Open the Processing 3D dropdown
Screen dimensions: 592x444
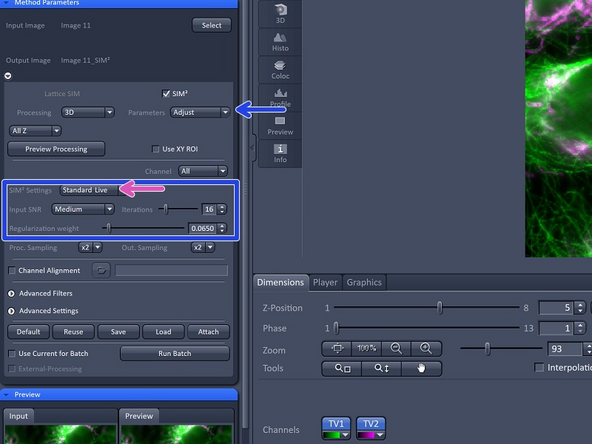[87, 113]
